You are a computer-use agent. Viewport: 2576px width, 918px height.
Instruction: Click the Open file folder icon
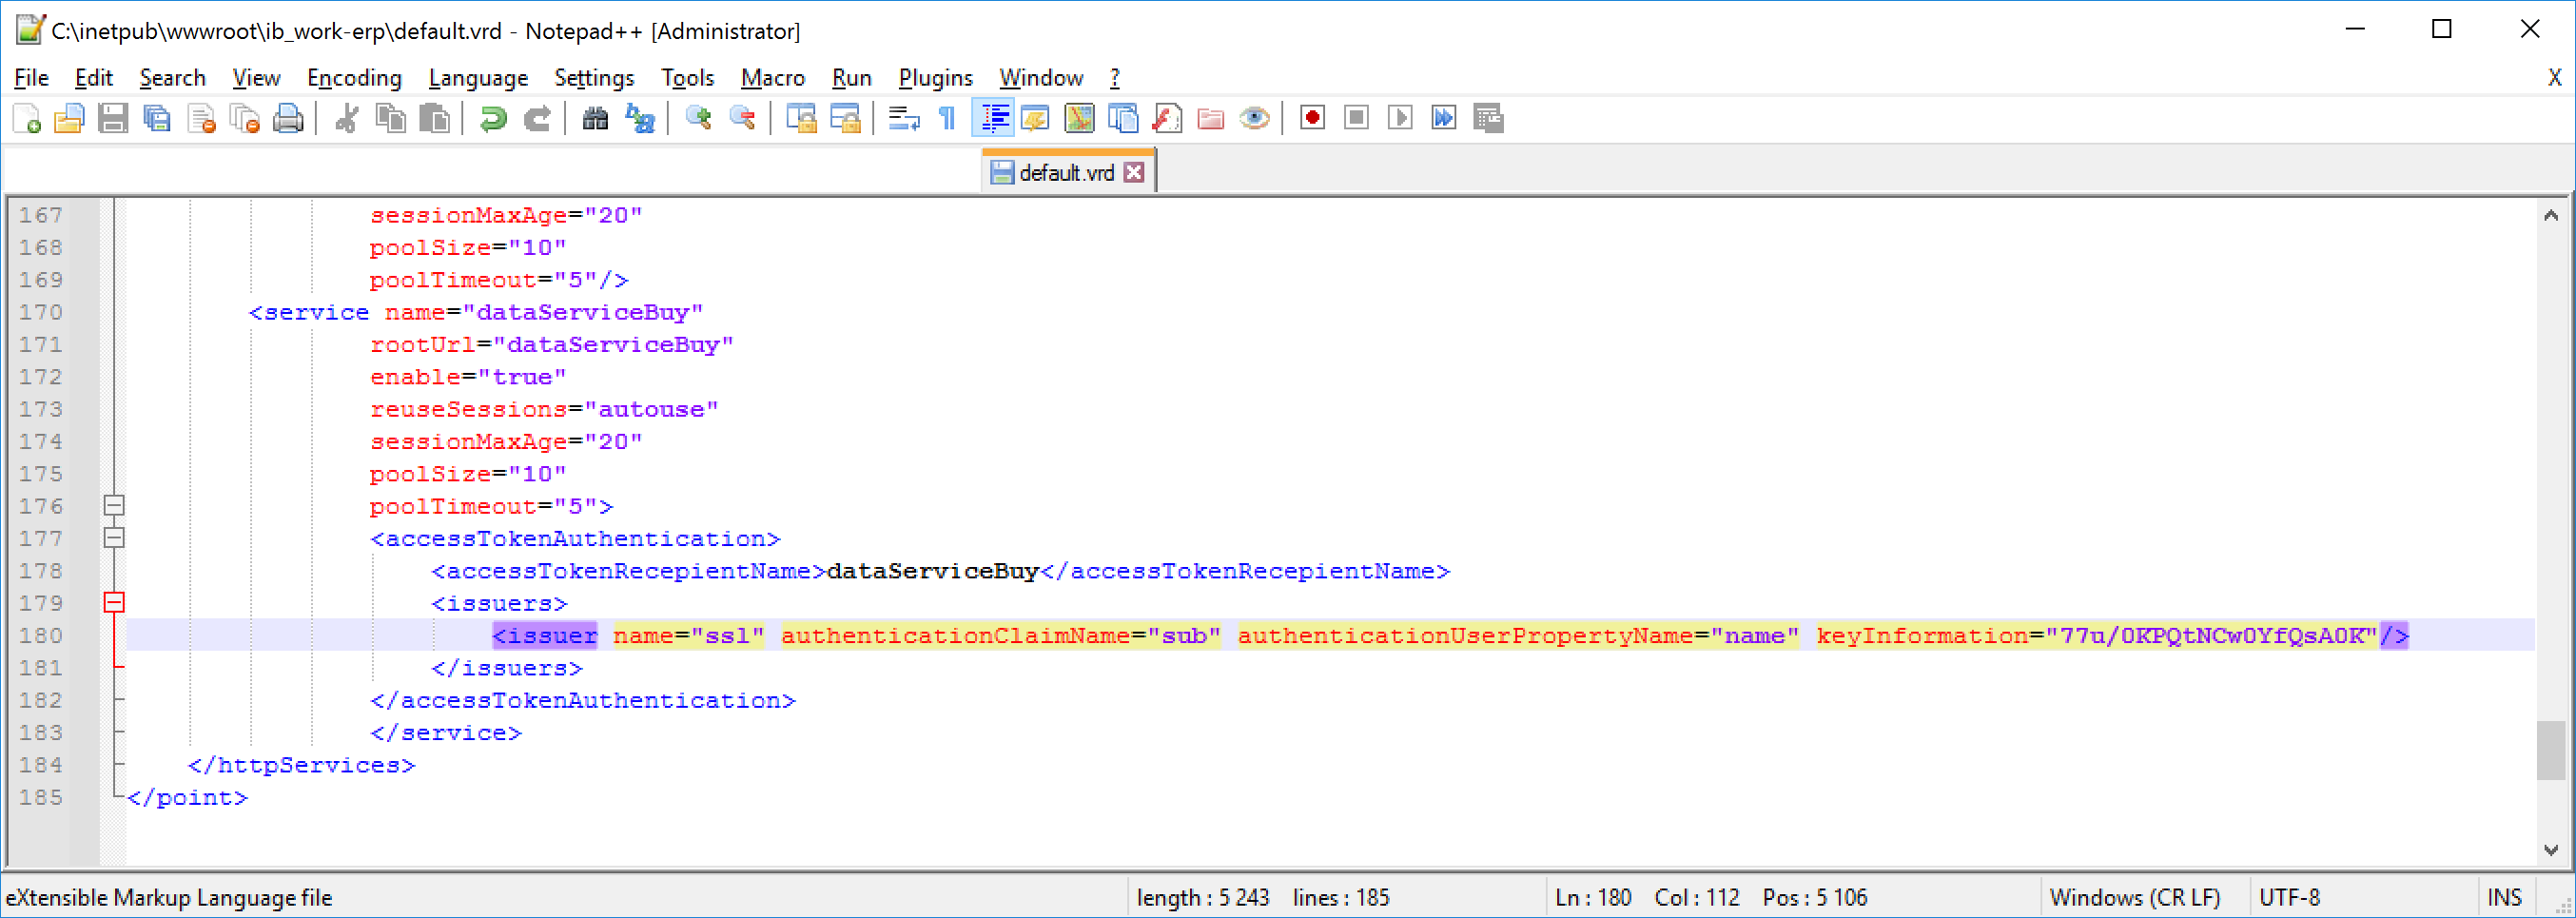tap(69, 119)
